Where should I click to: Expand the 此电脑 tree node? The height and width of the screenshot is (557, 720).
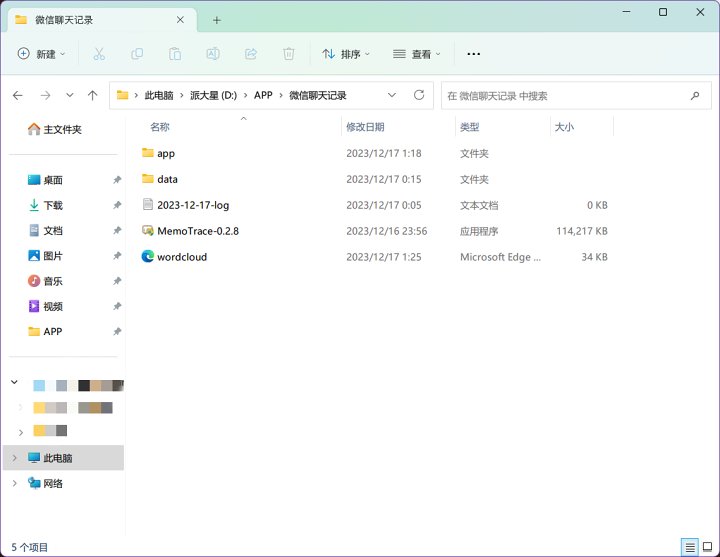click(14, 458)
